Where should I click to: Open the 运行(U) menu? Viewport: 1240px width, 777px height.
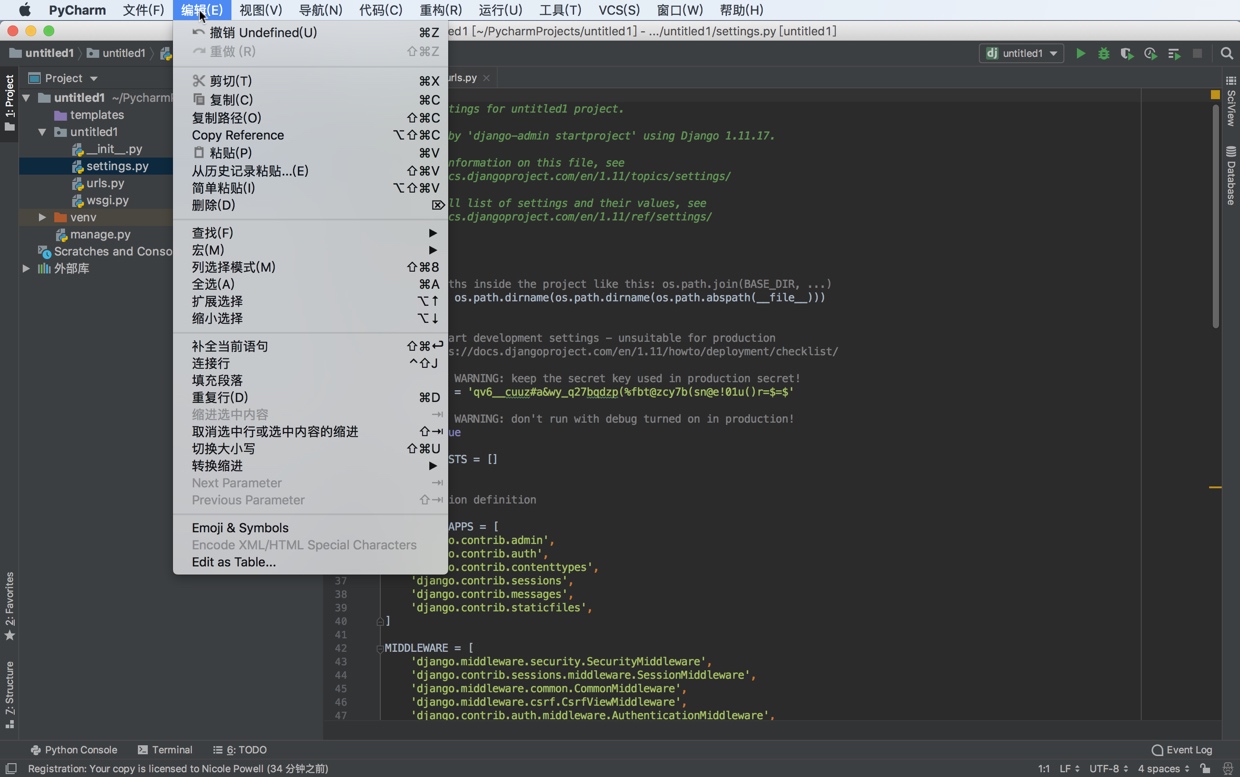tap(501, 10)
